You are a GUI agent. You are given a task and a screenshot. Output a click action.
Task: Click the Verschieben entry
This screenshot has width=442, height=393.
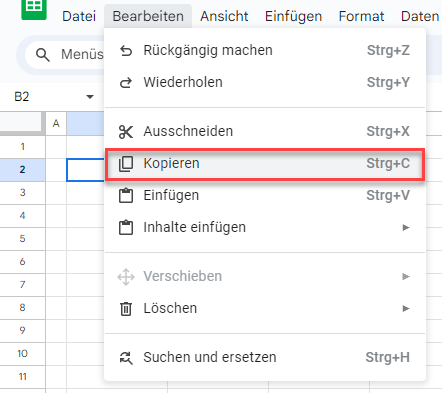coord(265,276)
